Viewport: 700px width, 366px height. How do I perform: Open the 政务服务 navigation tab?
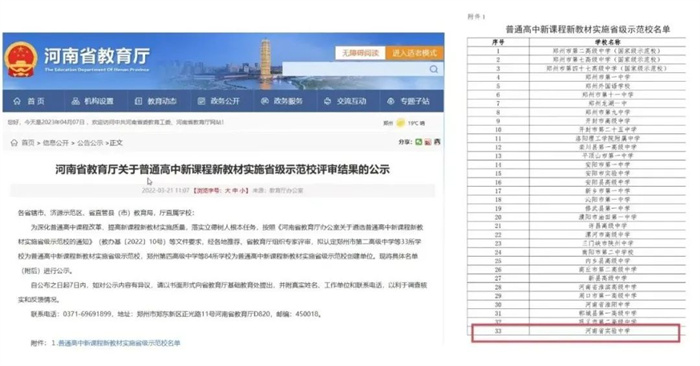point(282,101)
